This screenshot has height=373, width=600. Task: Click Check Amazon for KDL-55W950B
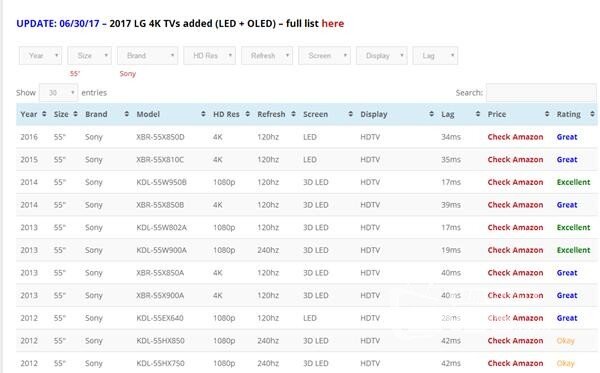515,182
